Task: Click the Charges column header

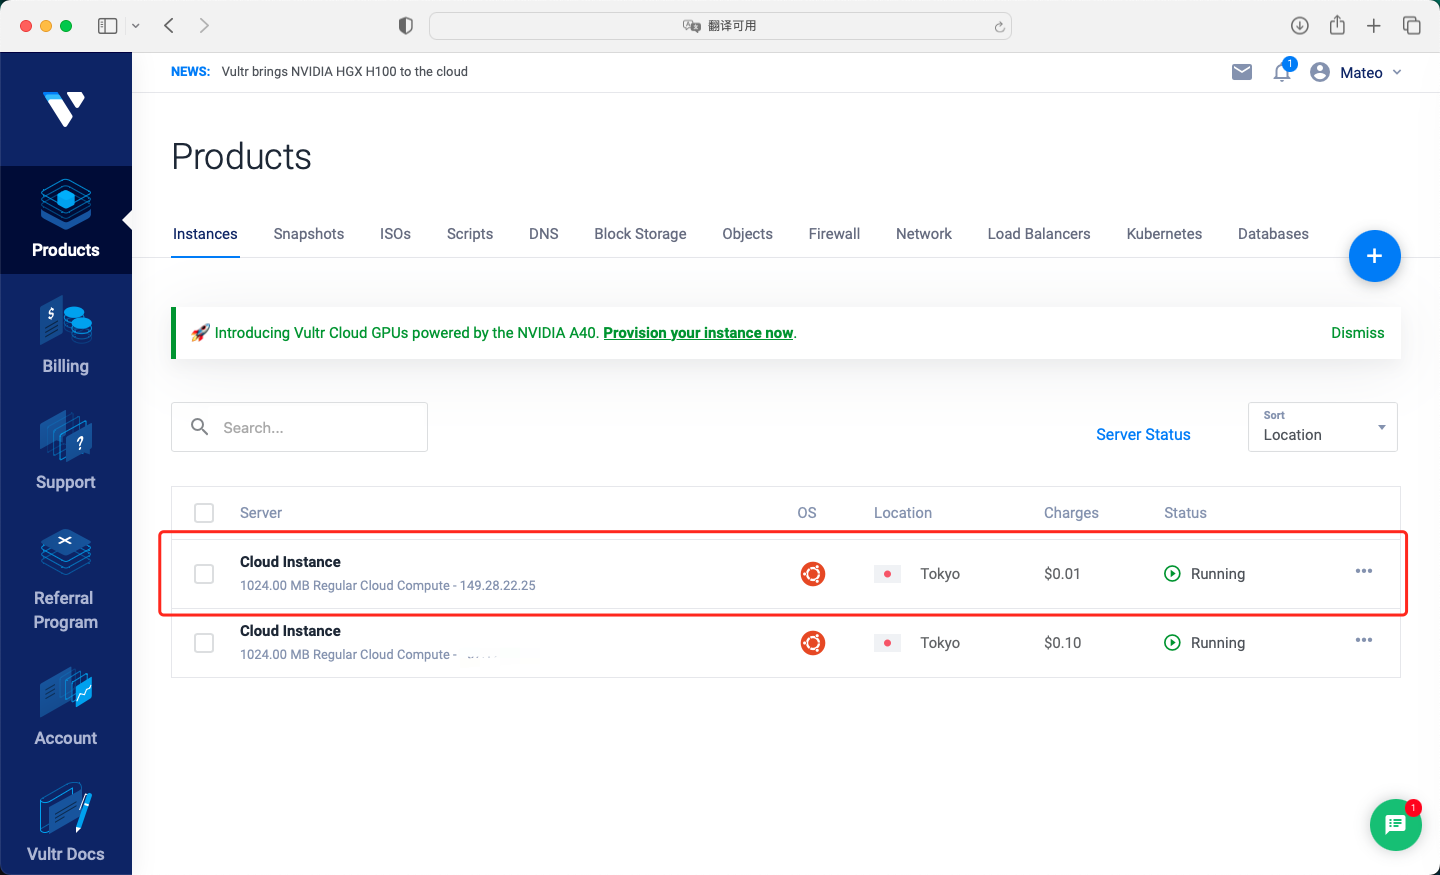Action: click(x=1071, y=513)
